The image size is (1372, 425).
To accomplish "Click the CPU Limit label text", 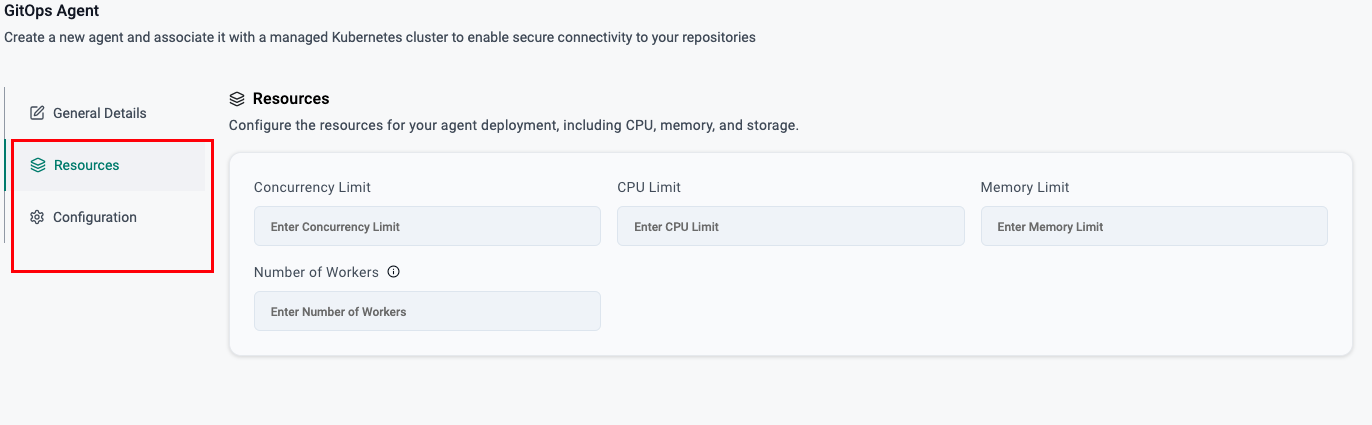I will coord(649,187).
